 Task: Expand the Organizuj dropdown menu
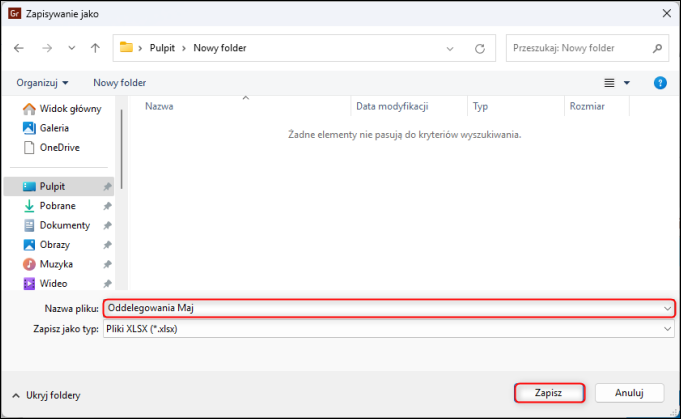pos(43,82)
